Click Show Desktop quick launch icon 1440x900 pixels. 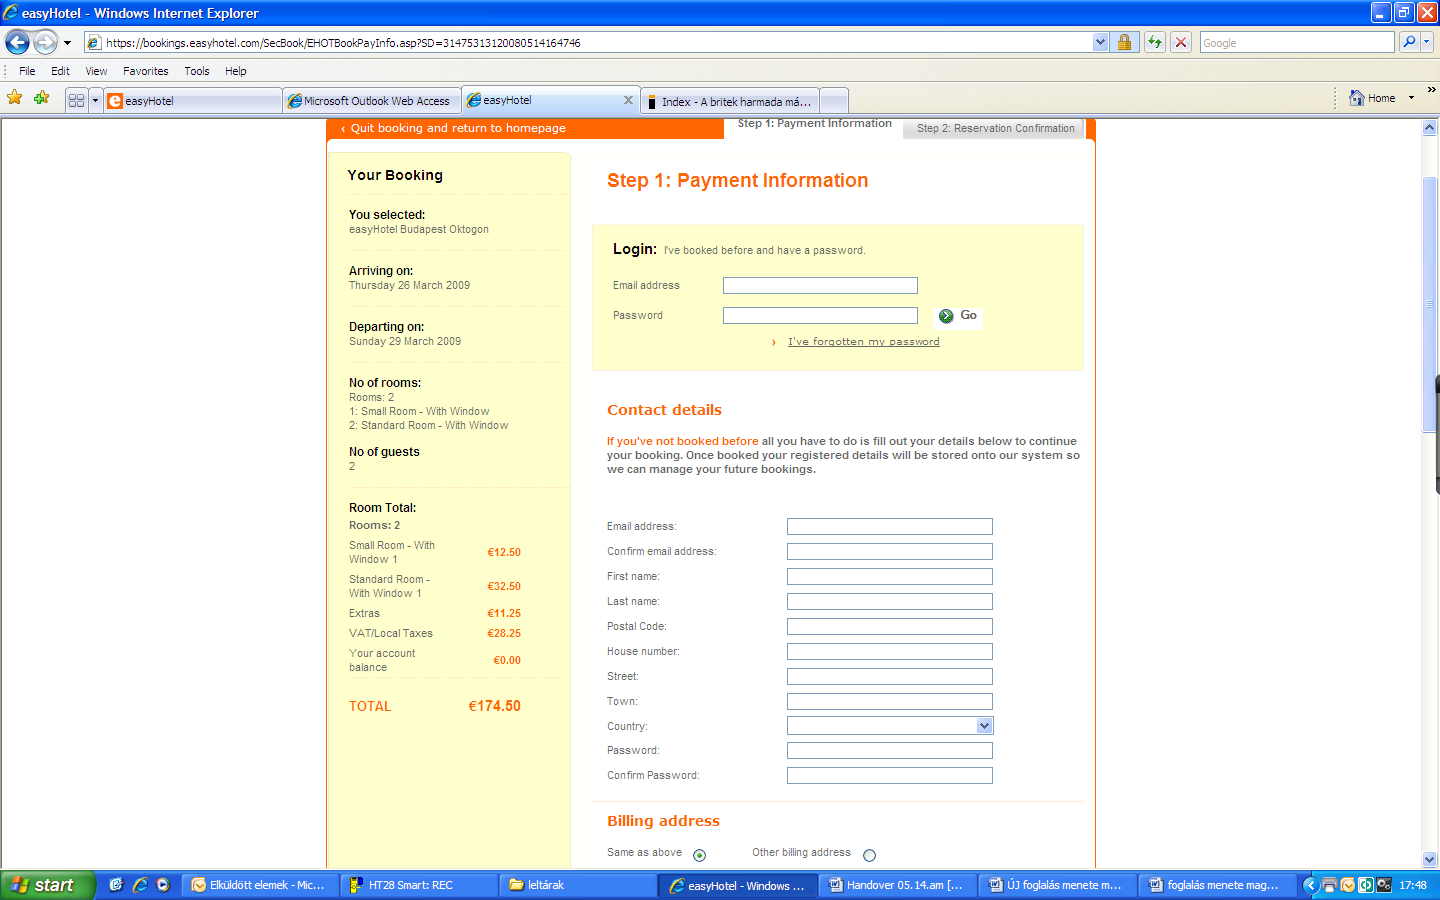[116, 885]
